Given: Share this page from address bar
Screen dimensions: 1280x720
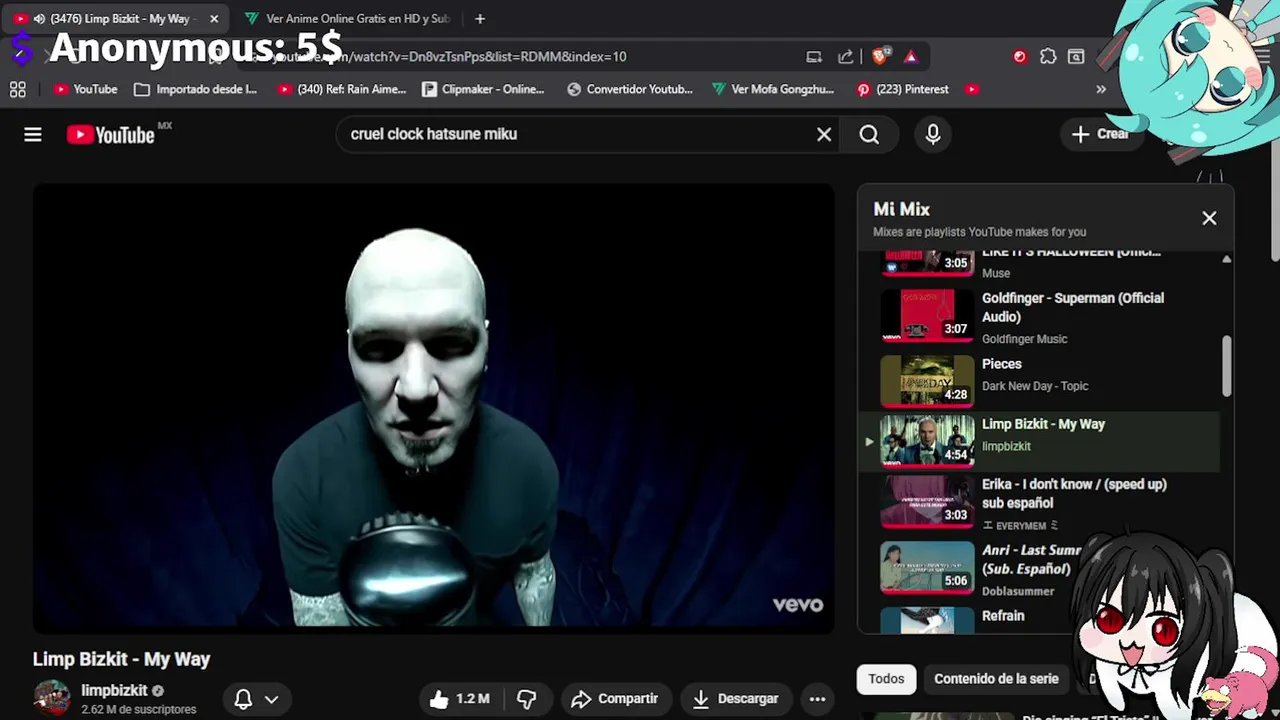Looking at the screenshot, I should tap(846, 57).
